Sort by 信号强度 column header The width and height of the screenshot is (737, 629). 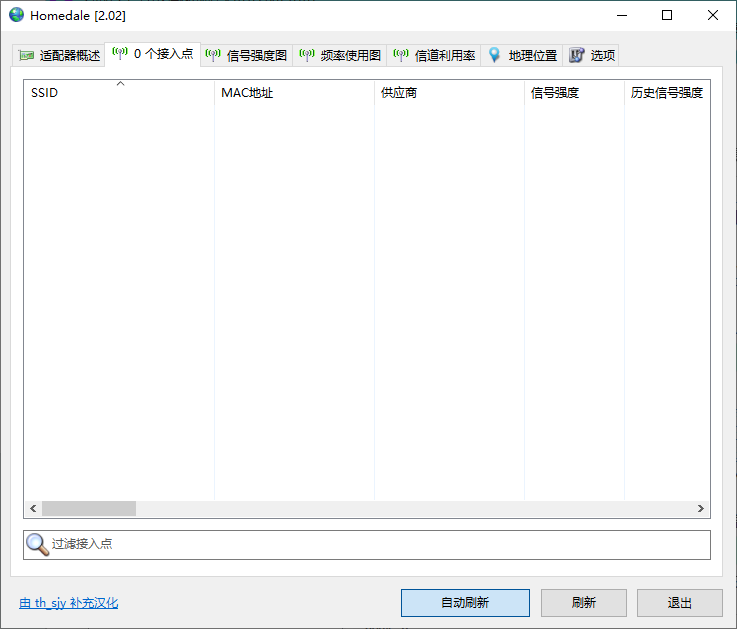coord(574,93)
